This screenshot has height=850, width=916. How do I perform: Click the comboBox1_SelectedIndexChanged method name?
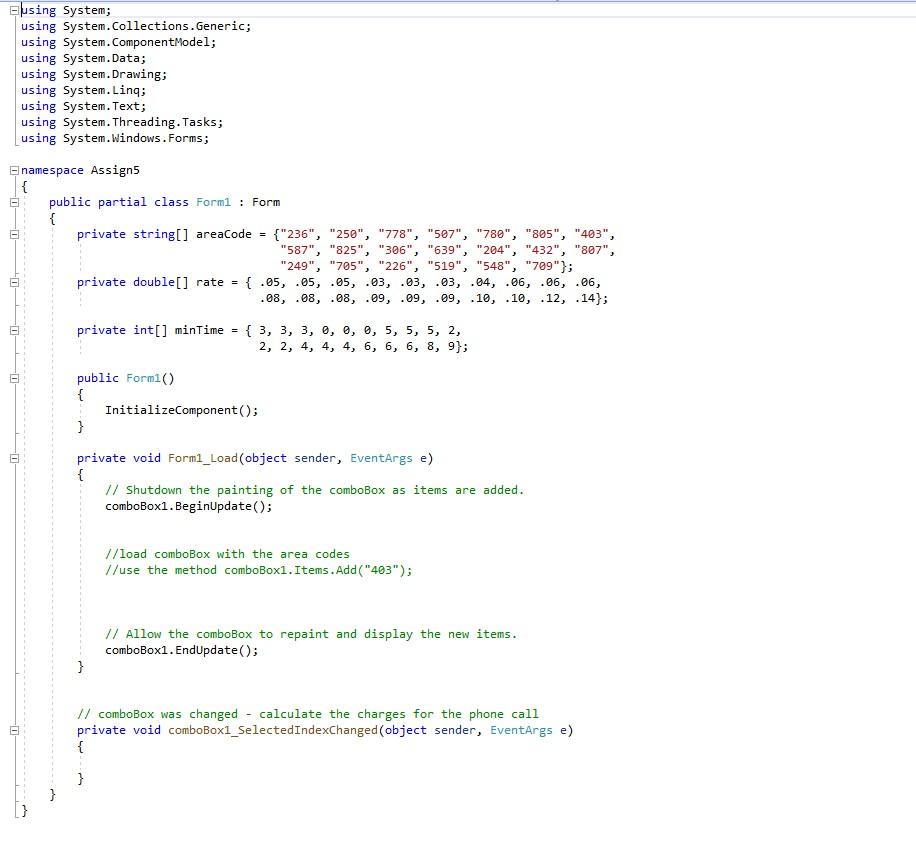[x=273, y=731]
